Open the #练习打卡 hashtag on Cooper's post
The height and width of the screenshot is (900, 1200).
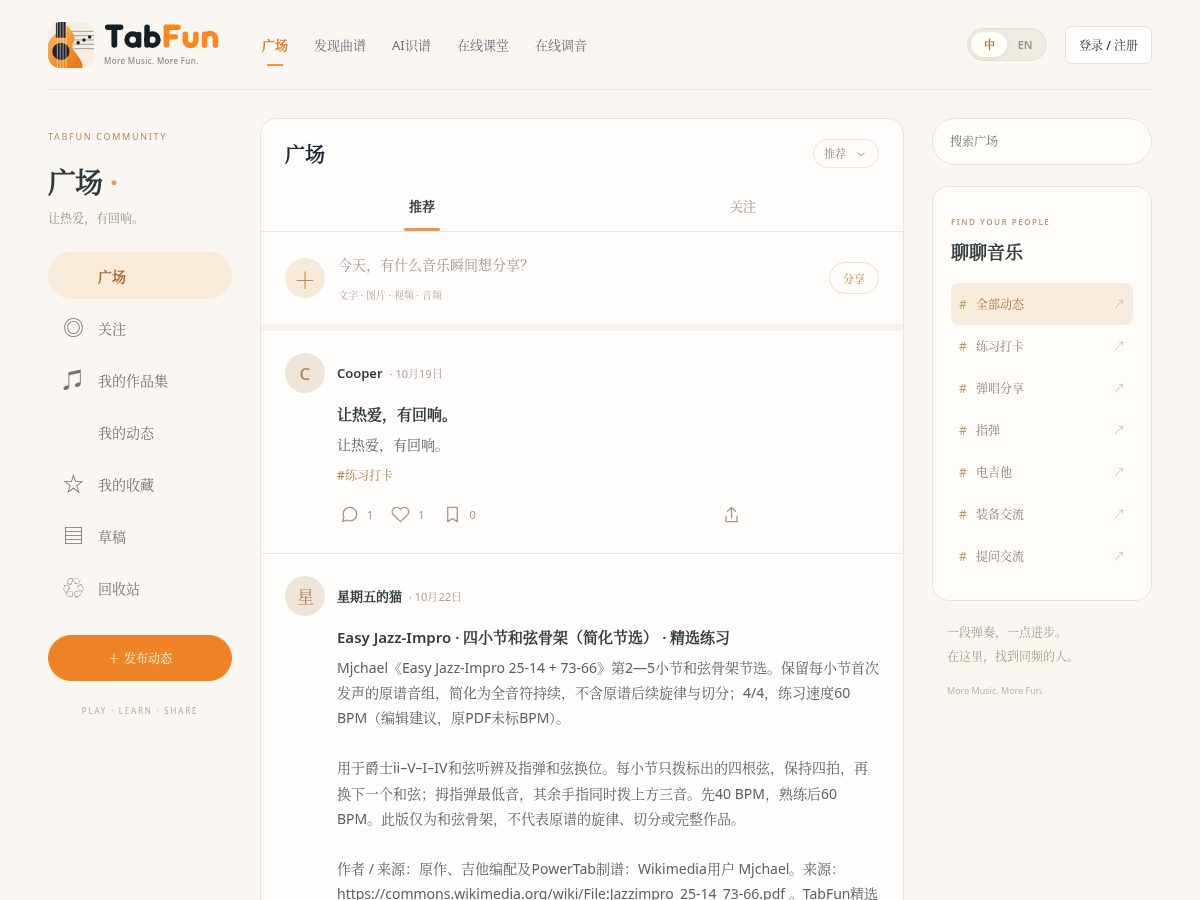[365, 475]
